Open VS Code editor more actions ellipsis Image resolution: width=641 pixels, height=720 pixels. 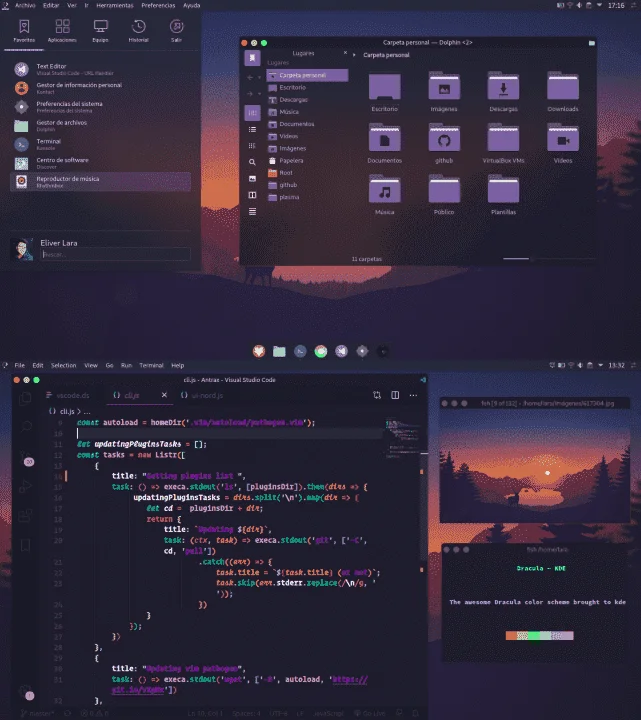413,395
